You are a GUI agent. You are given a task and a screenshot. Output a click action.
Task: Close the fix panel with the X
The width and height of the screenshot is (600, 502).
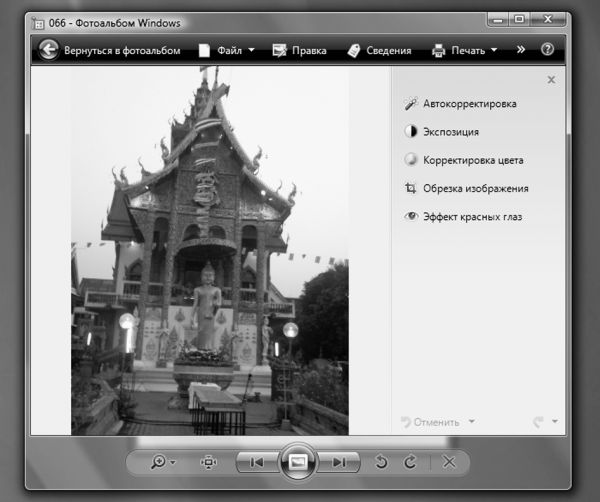pyautogui.click(x=551, y=80)
